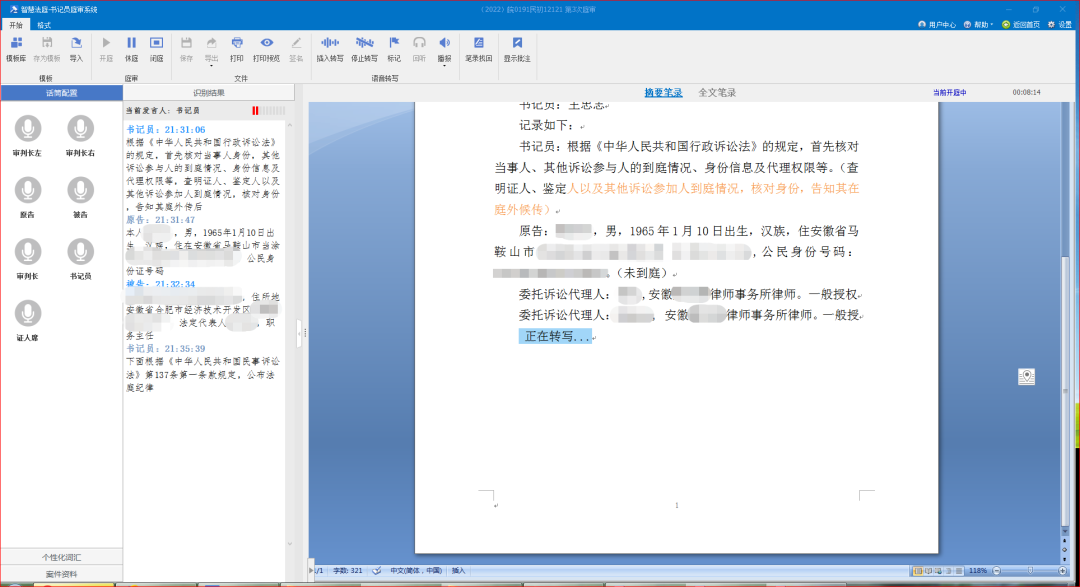This screenshot has height=587, width=1080.
Task: Open the 用户中心 user center
Action: [937, 25]
